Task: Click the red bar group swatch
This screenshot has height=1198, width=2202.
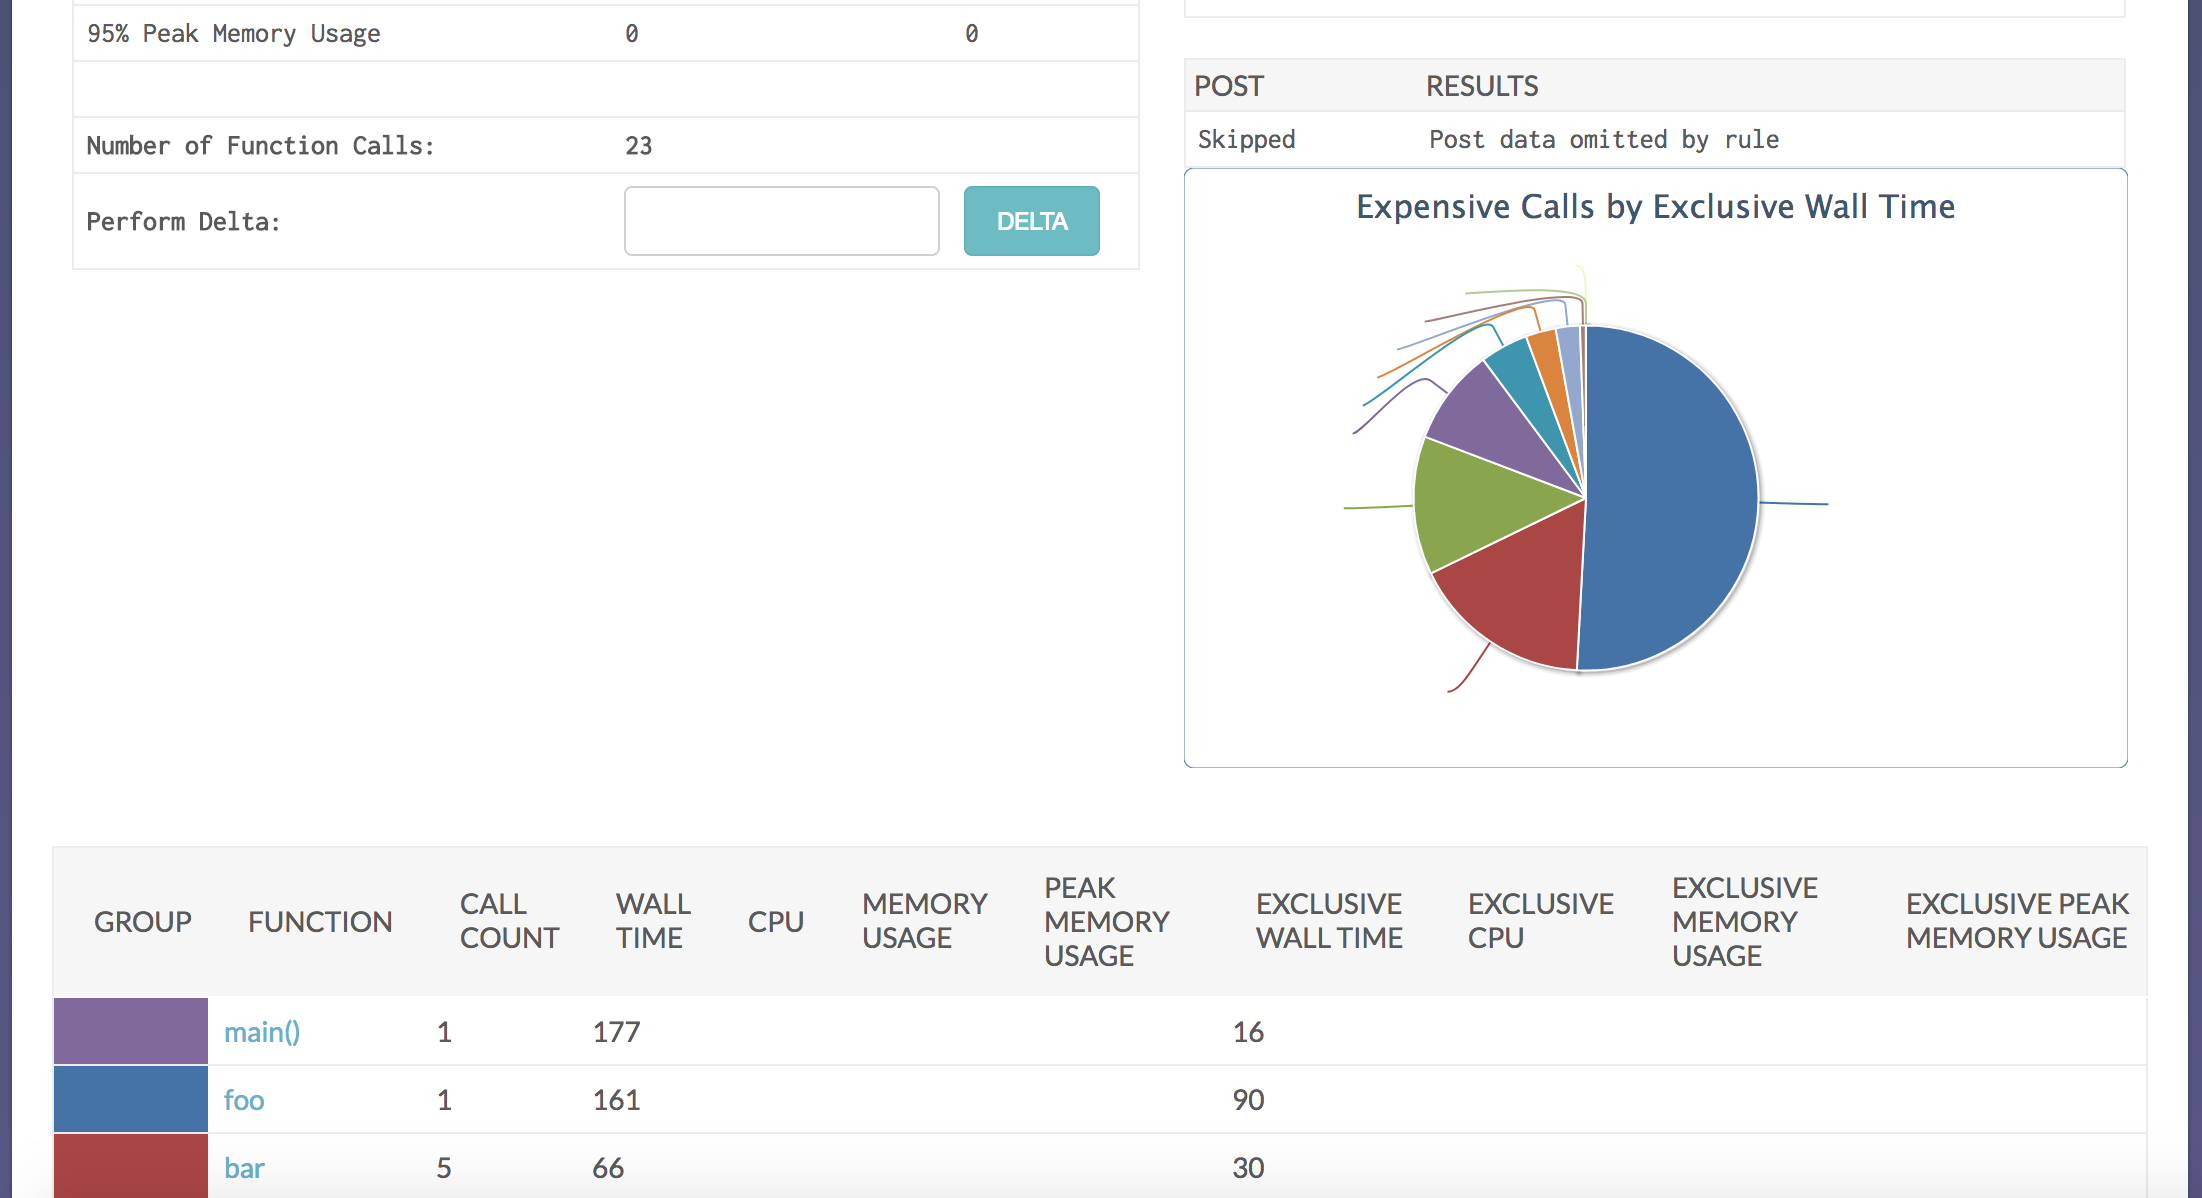Action: coord(130,1166)
